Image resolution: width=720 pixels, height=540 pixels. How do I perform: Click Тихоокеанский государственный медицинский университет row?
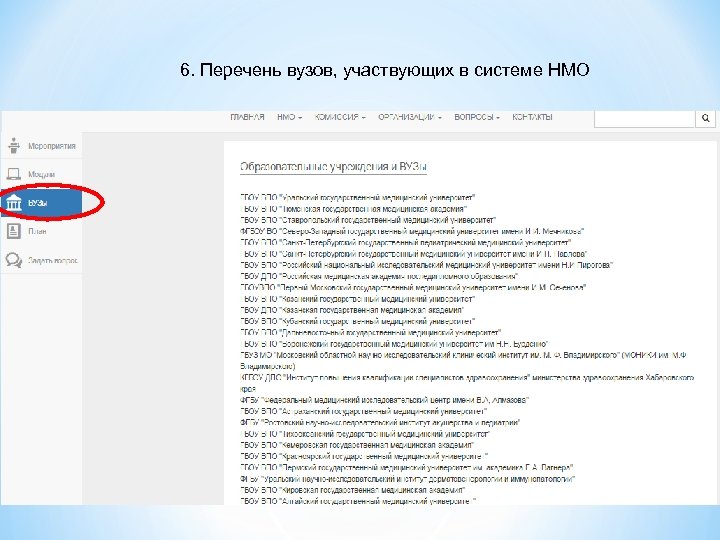[365, 434]
